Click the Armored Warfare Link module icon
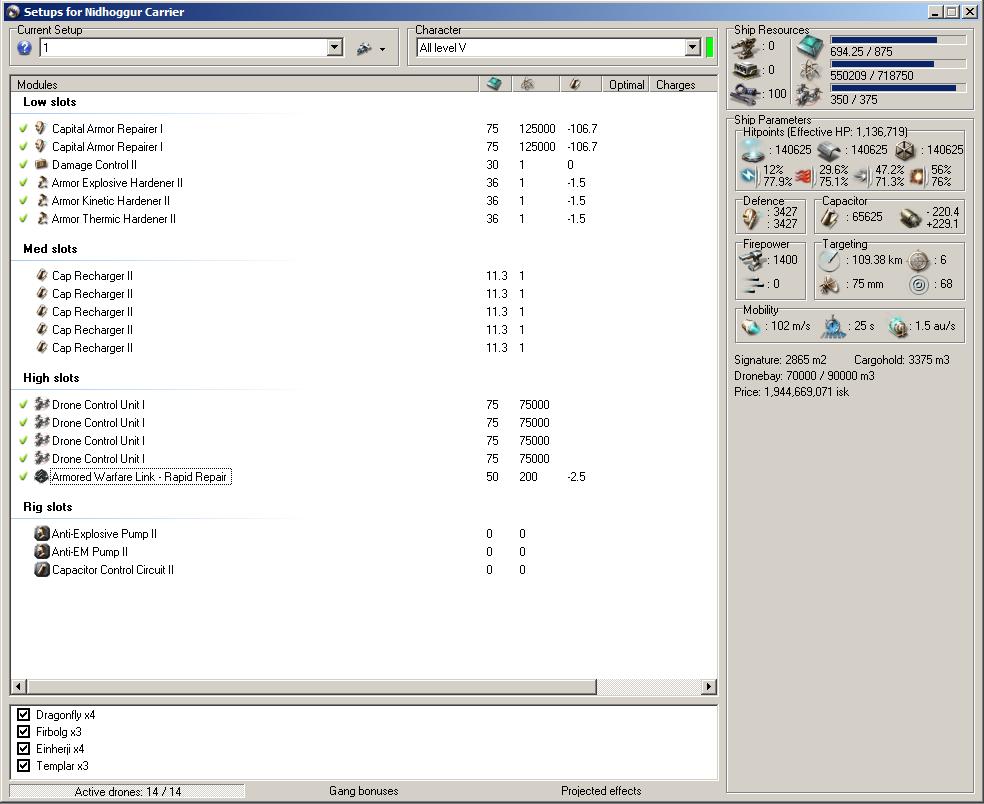Screen dimensions: 984x804 [x=41, y=476]
